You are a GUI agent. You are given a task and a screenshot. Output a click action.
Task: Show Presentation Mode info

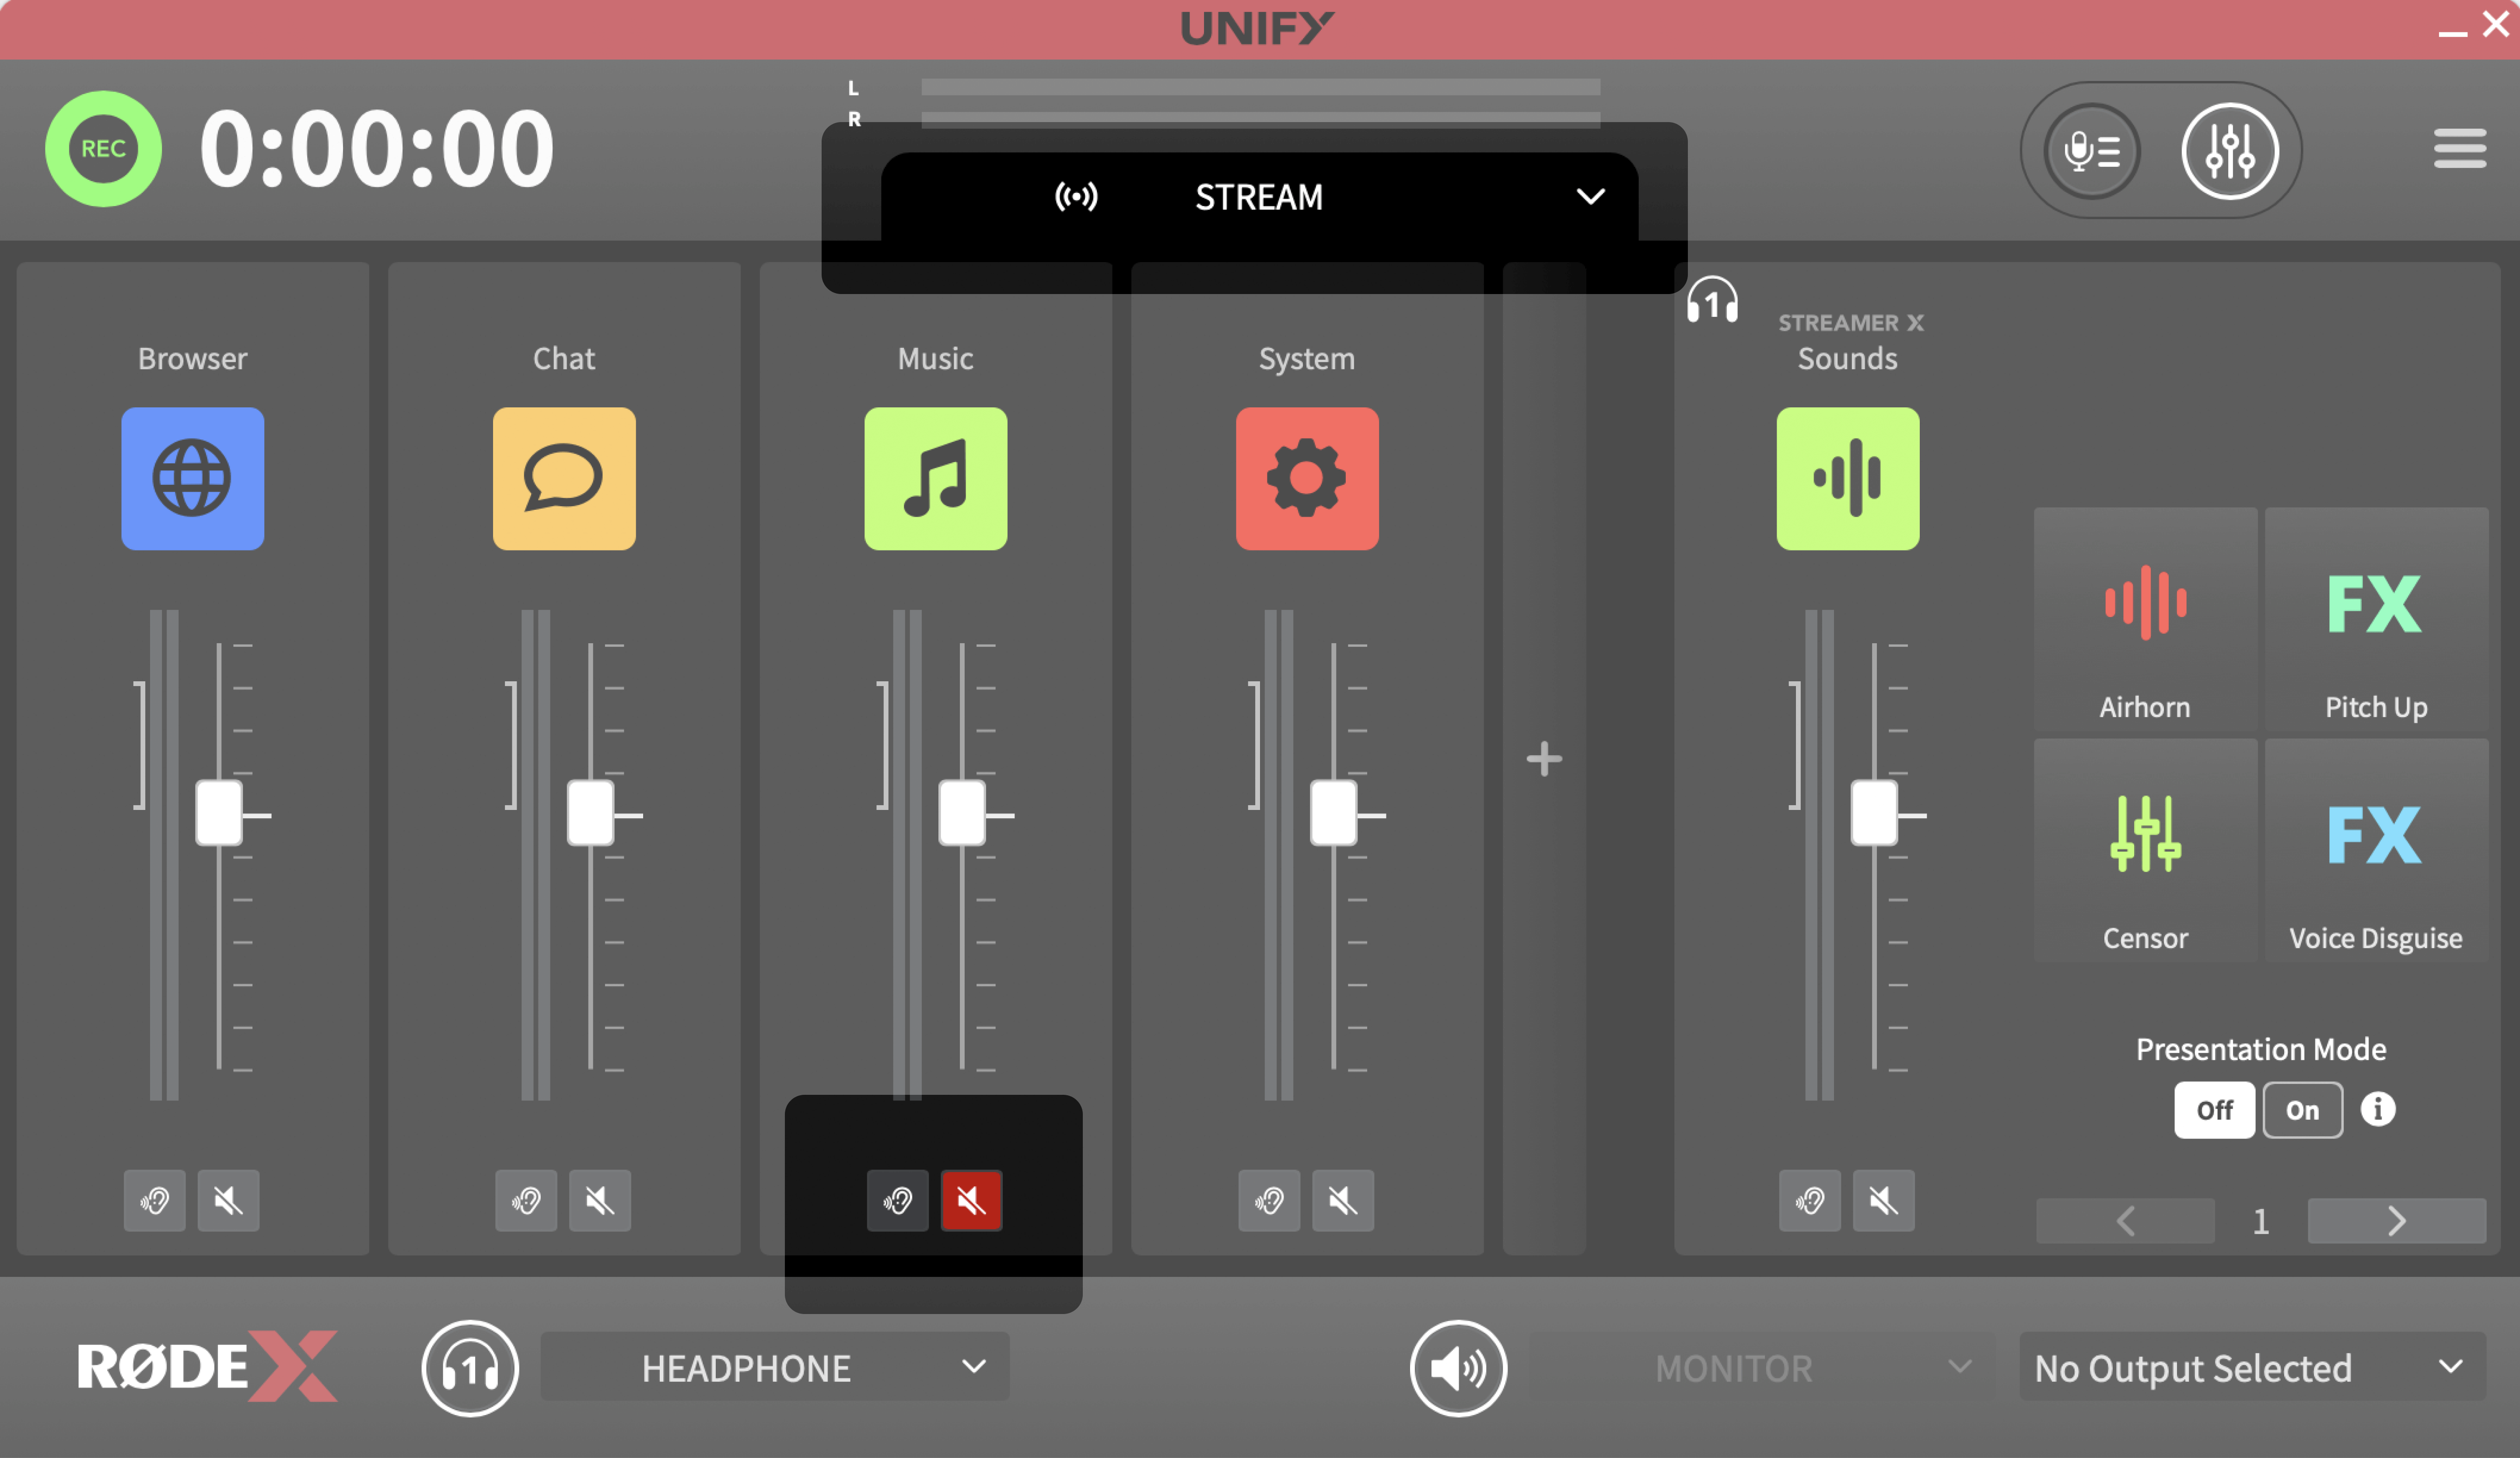click(2378, 1109)
